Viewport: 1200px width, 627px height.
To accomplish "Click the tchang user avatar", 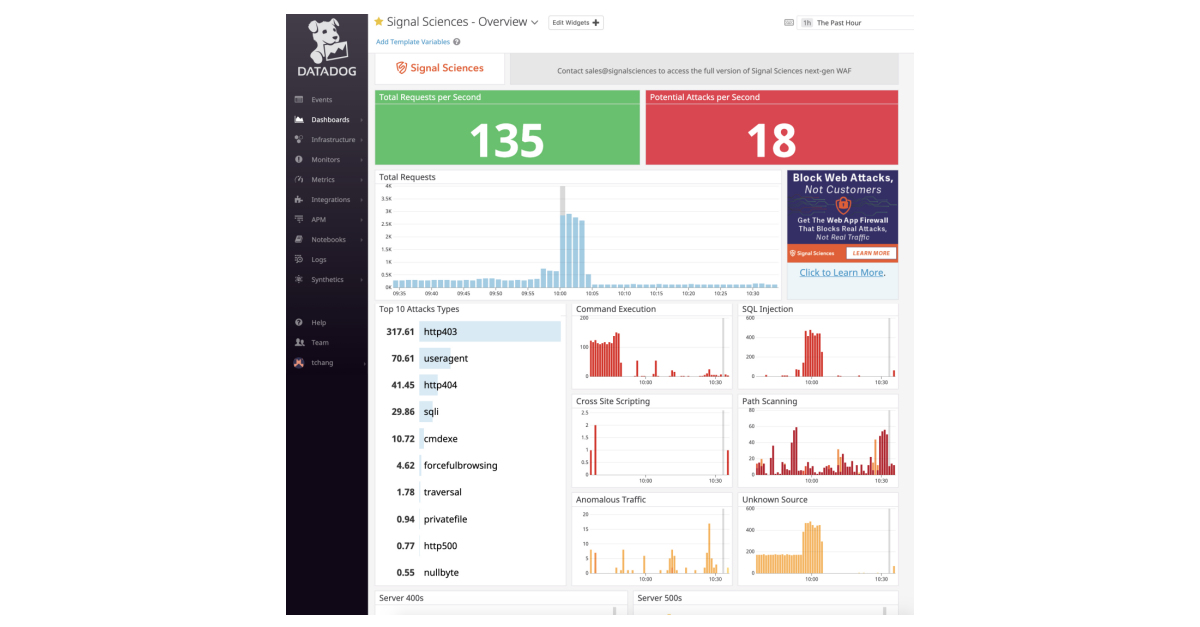I will pos(298,363).
